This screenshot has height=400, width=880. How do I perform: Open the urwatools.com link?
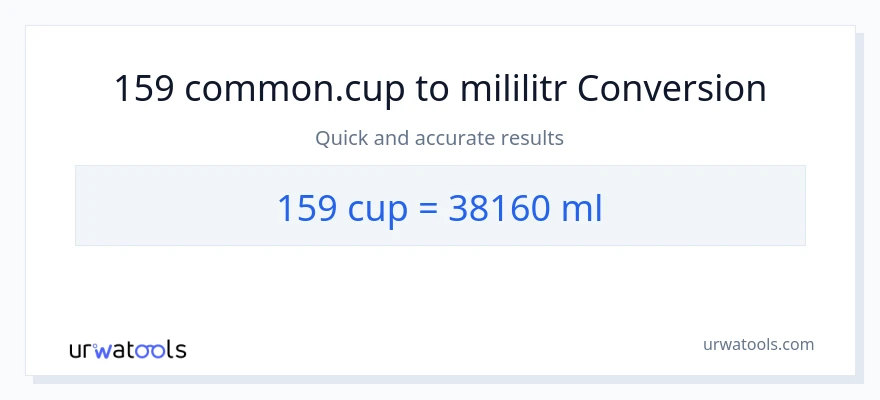click(x=758, y=344)
